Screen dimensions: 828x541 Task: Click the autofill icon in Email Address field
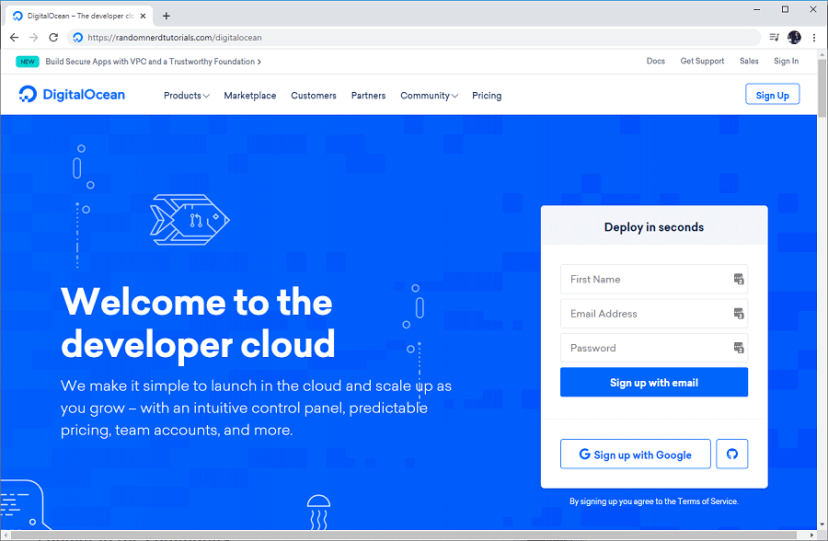point(739,314)
